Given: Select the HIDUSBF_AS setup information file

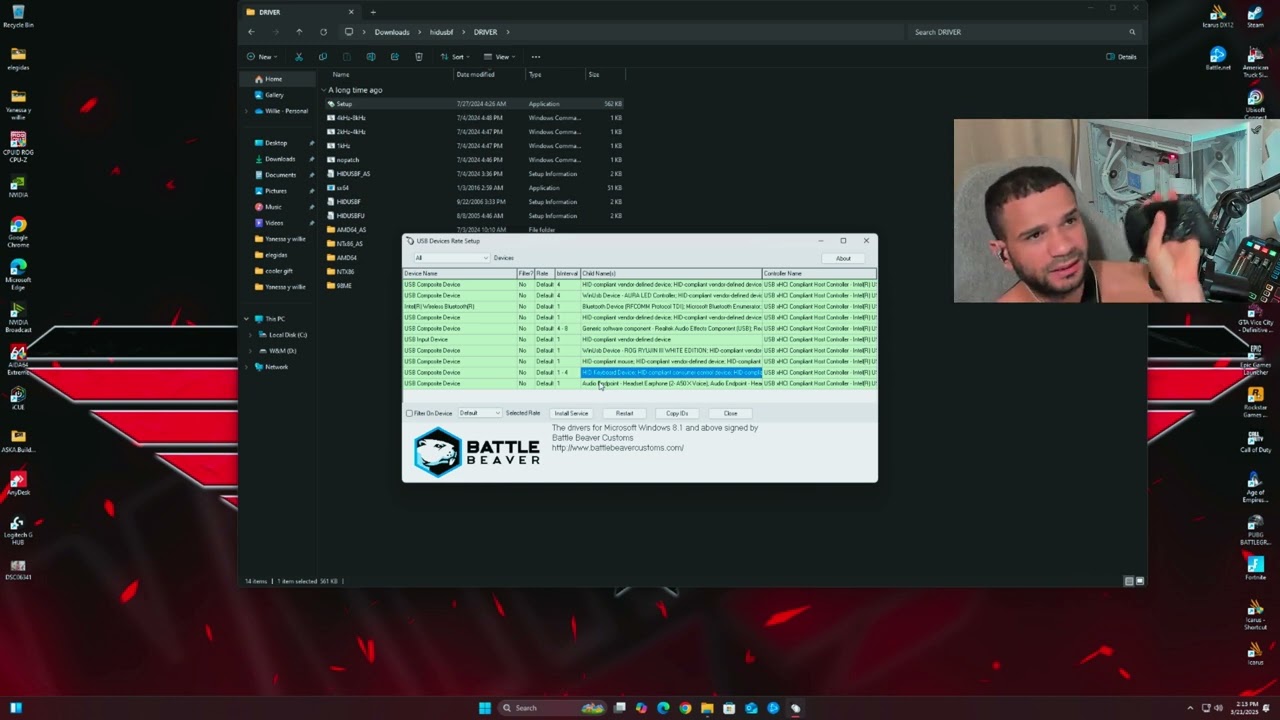Looking at the screenshot, I should [475, 174].
